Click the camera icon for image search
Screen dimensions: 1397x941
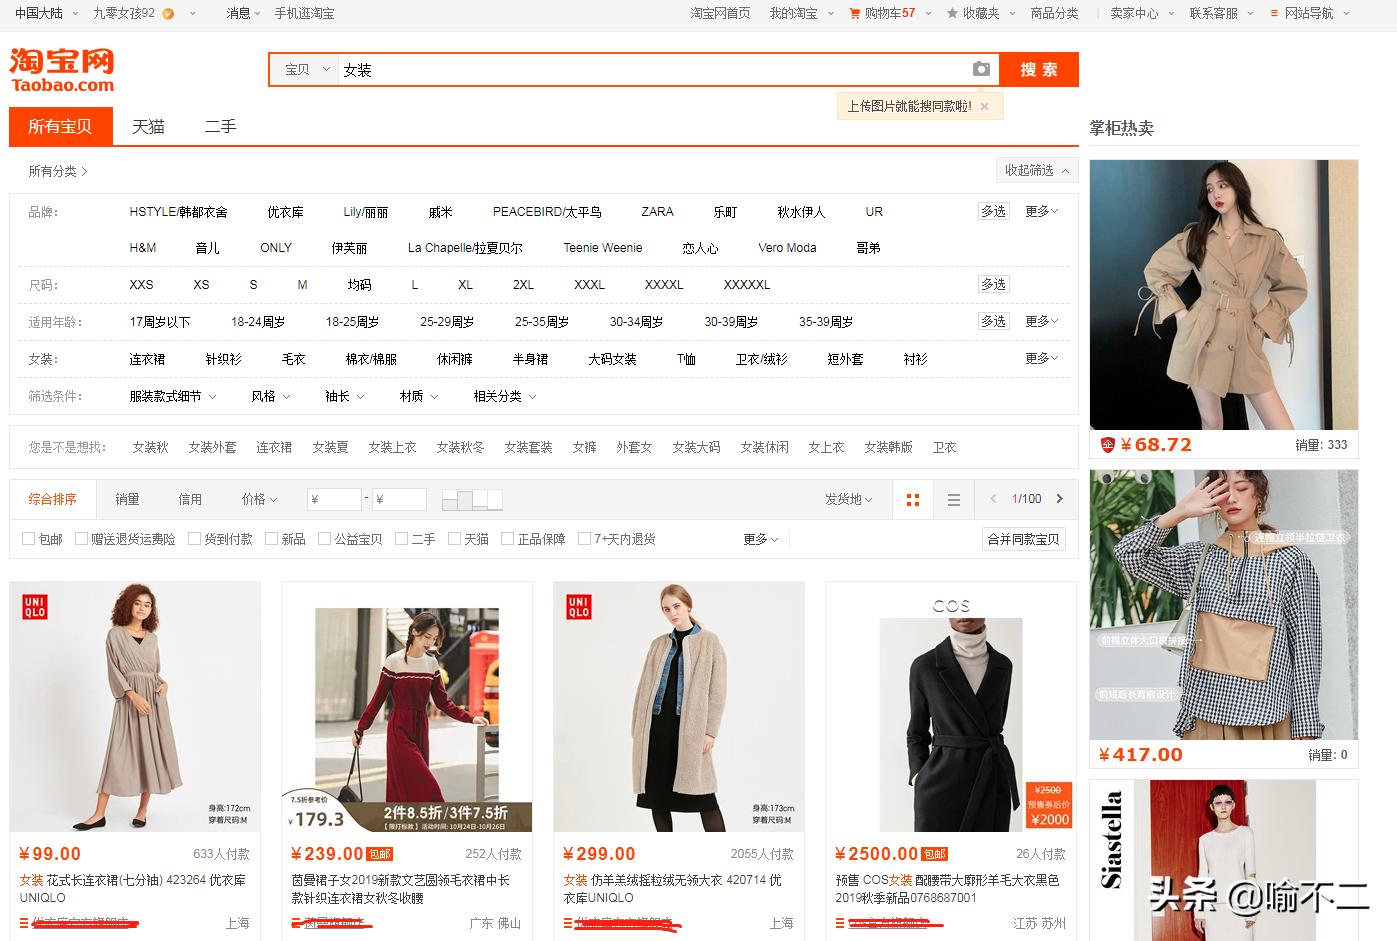click(x=981, y=68)
